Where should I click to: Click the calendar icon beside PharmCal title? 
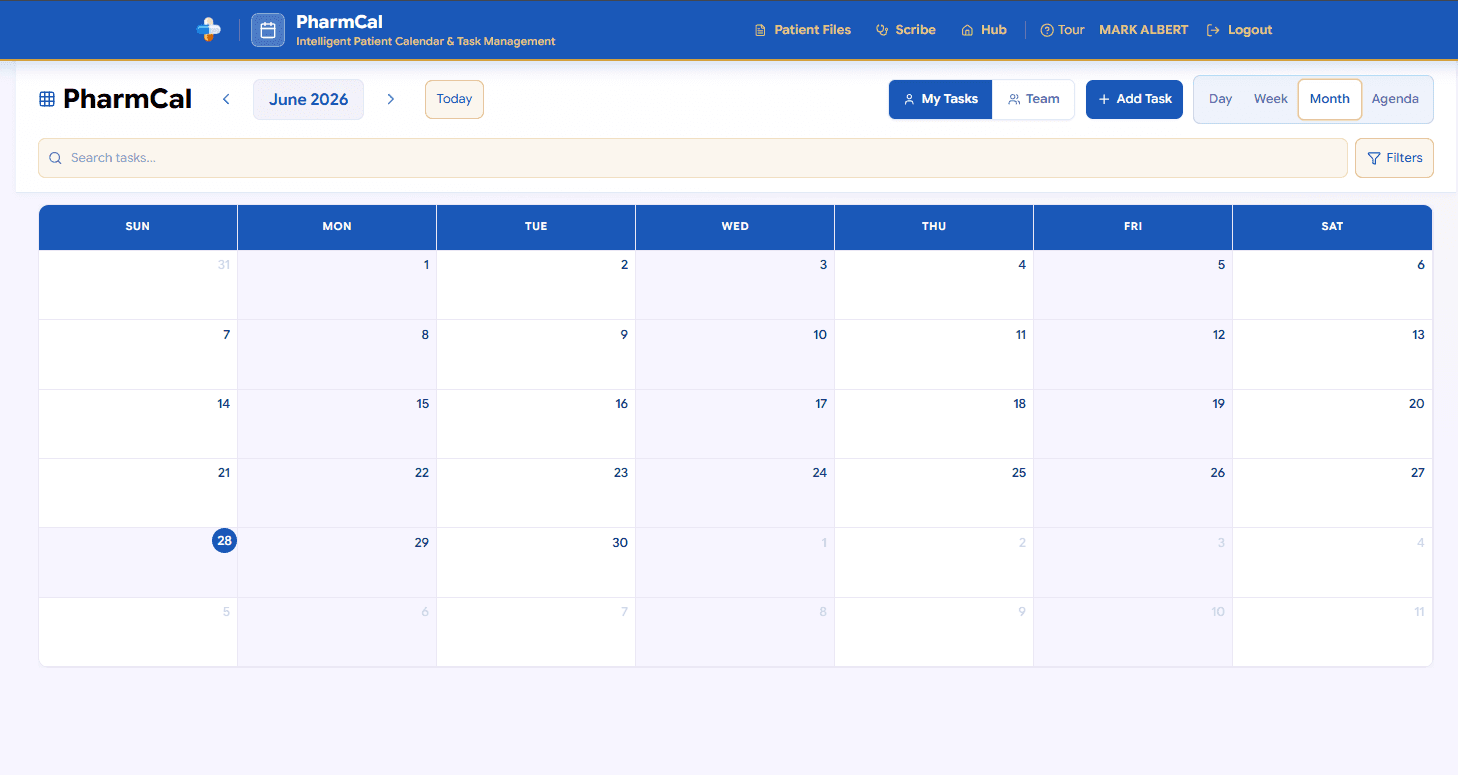tap(268, 30)
